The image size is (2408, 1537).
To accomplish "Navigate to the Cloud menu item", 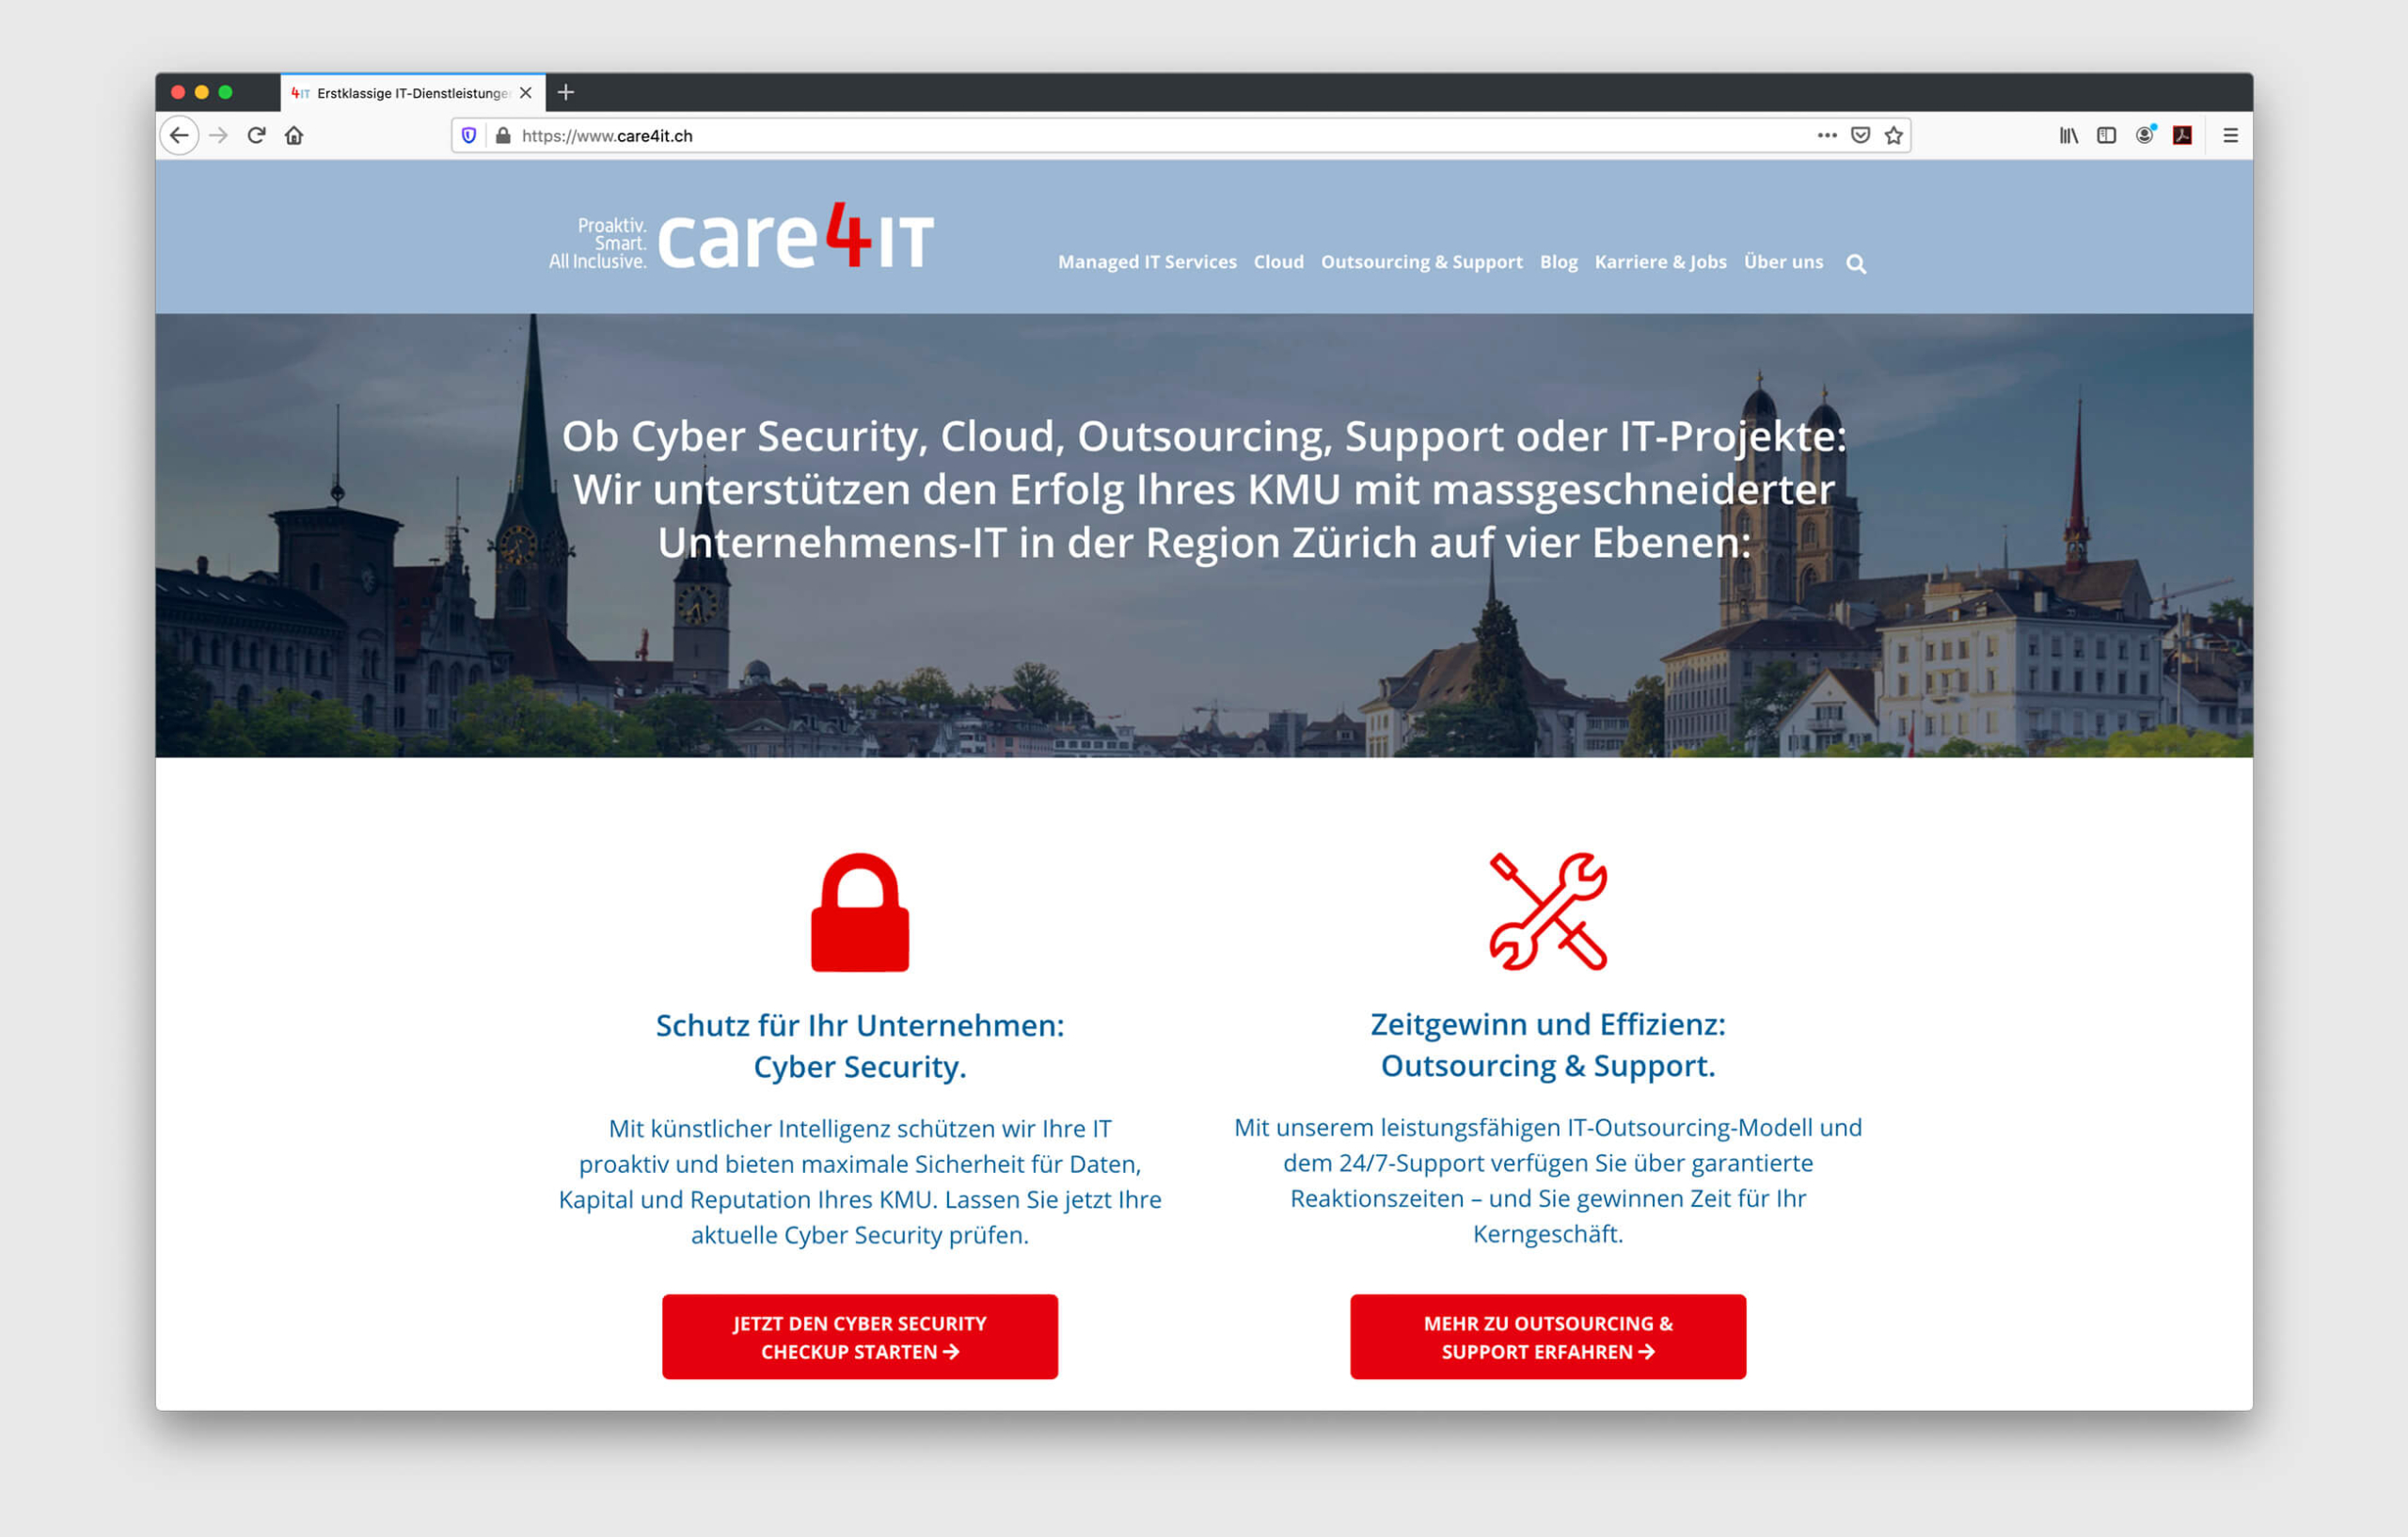I will pos(1275,261).
